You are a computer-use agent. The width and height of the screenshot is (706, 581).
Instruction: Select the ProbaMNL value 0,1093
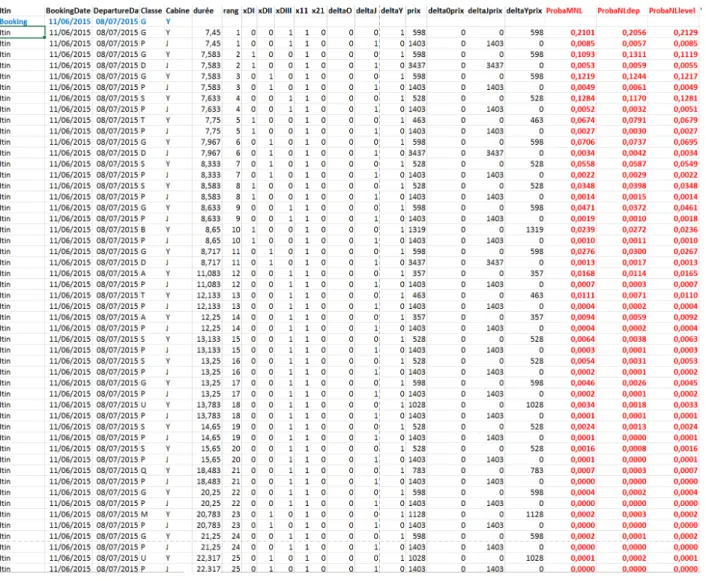click(583, 54)
